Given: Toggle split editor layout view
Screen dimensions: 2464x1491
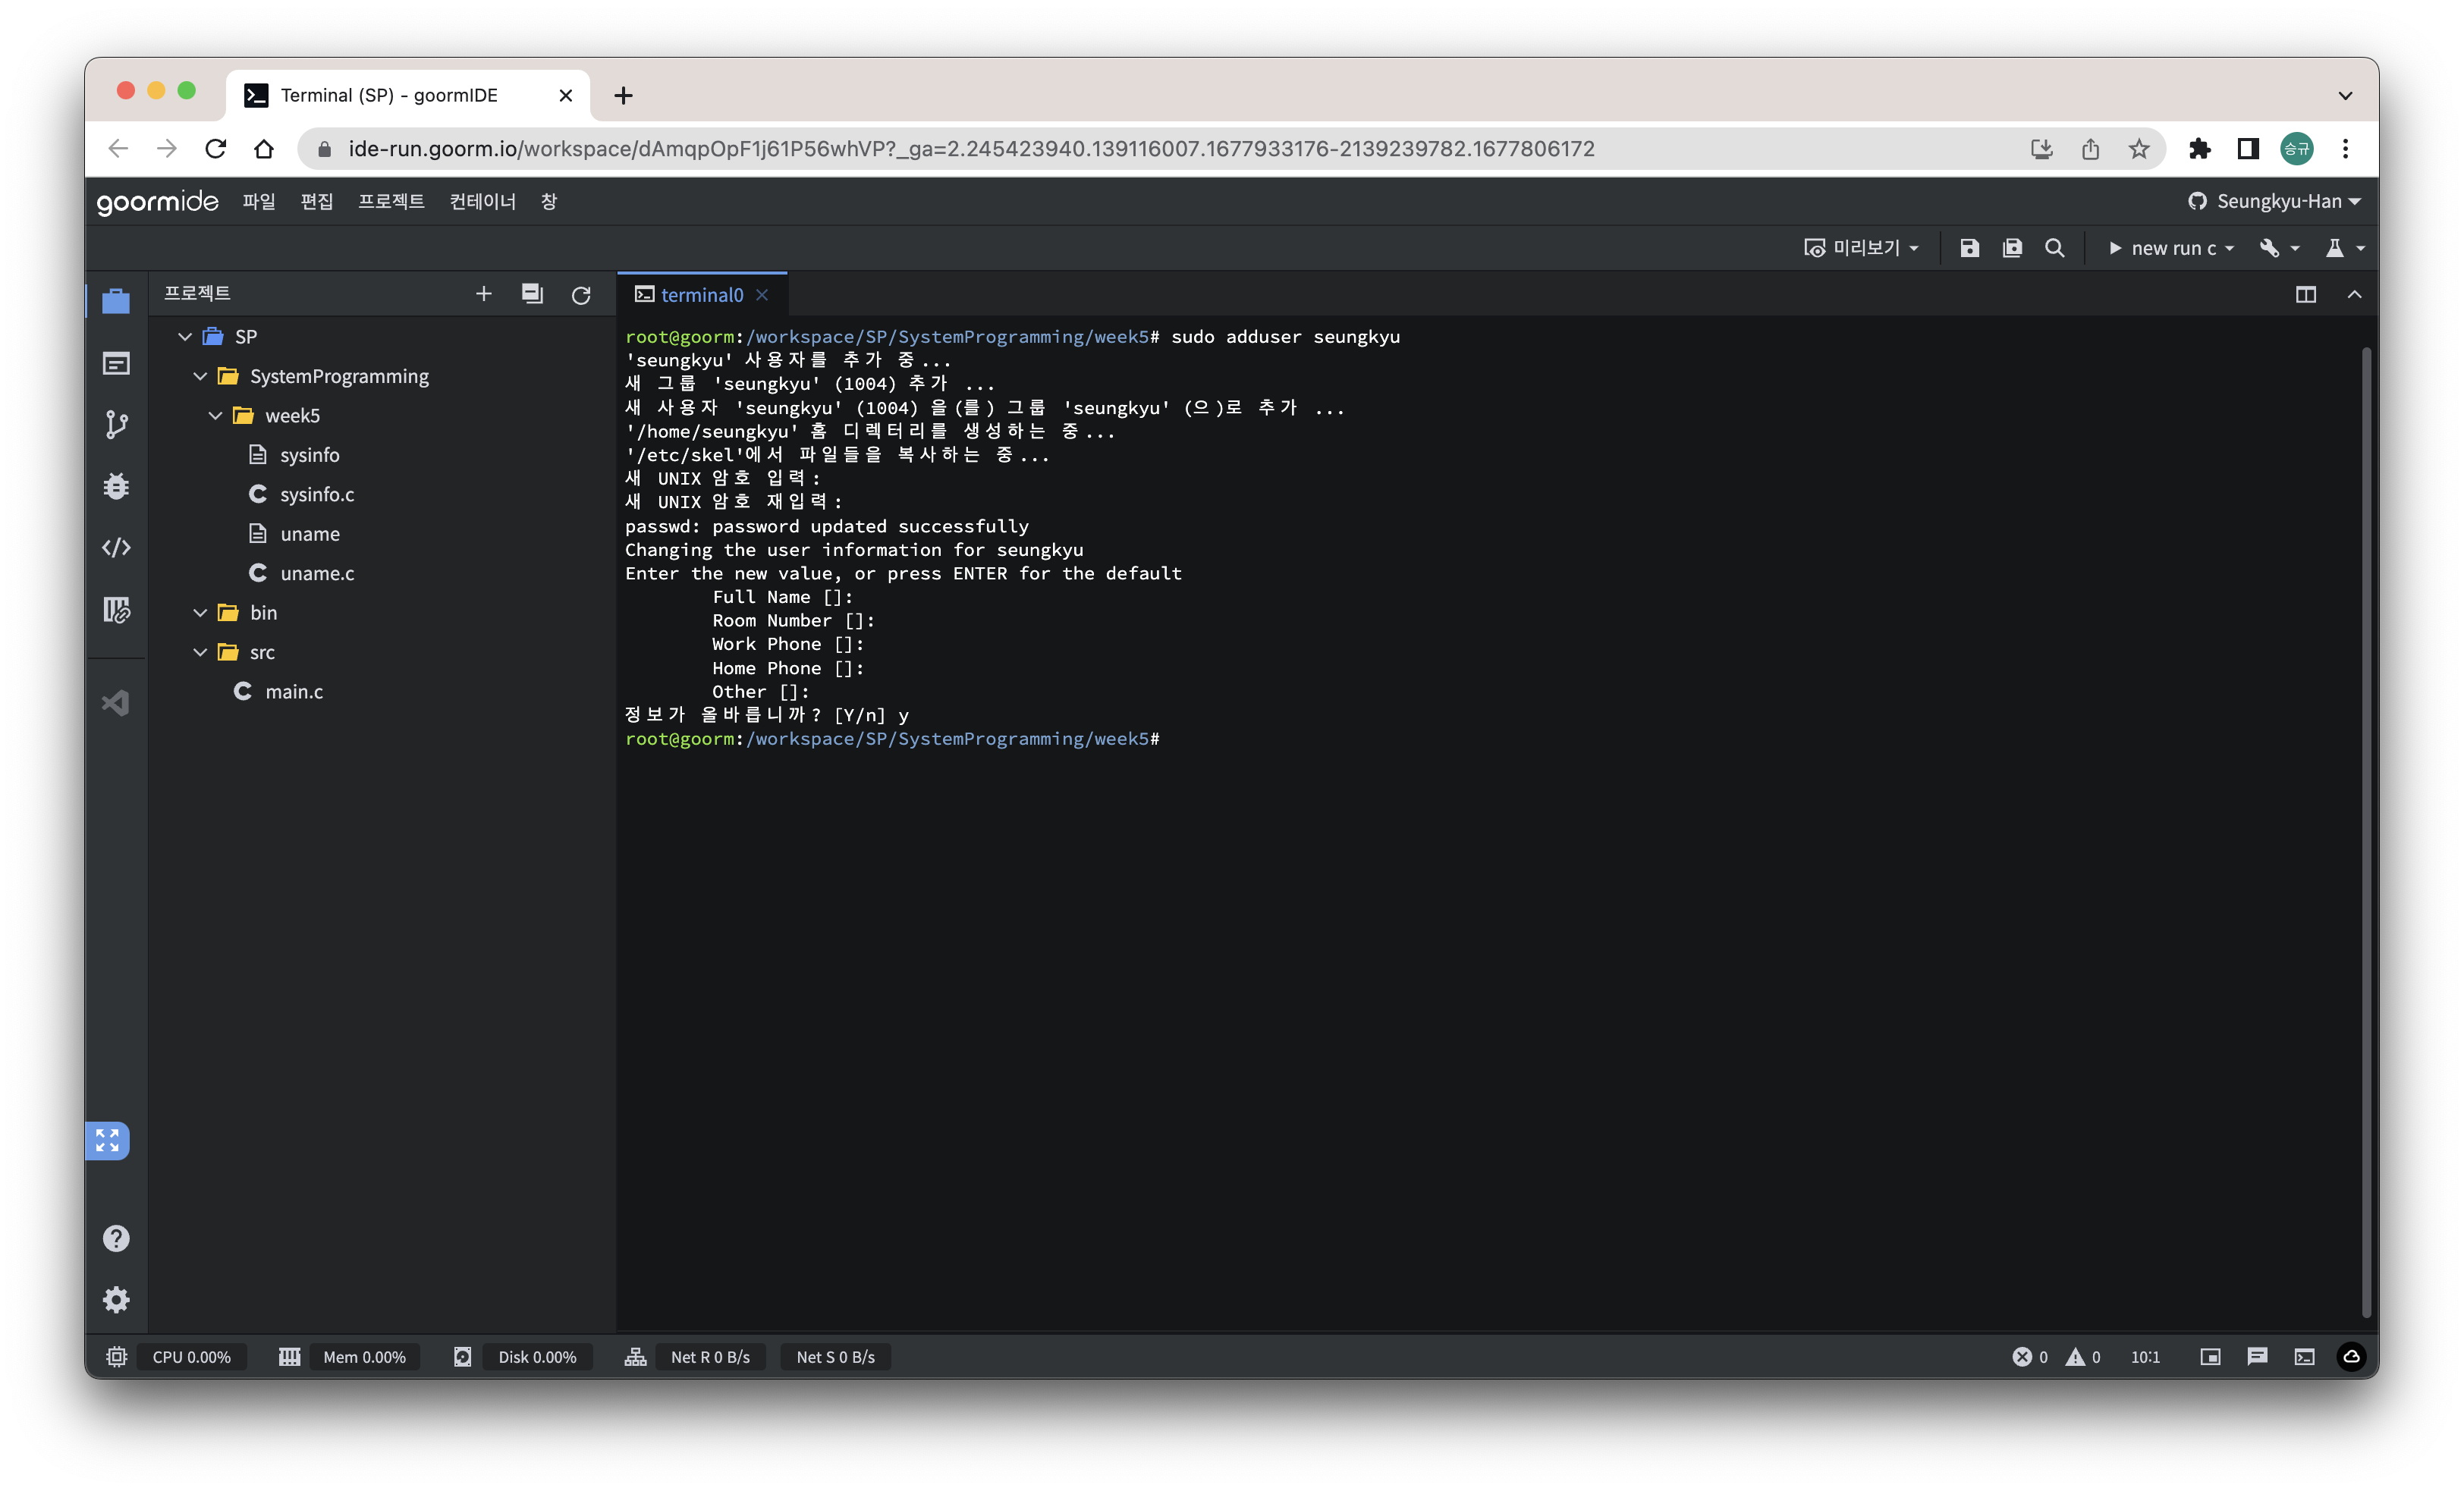Looking at the screenshot, I should [x=2305, y=295].
